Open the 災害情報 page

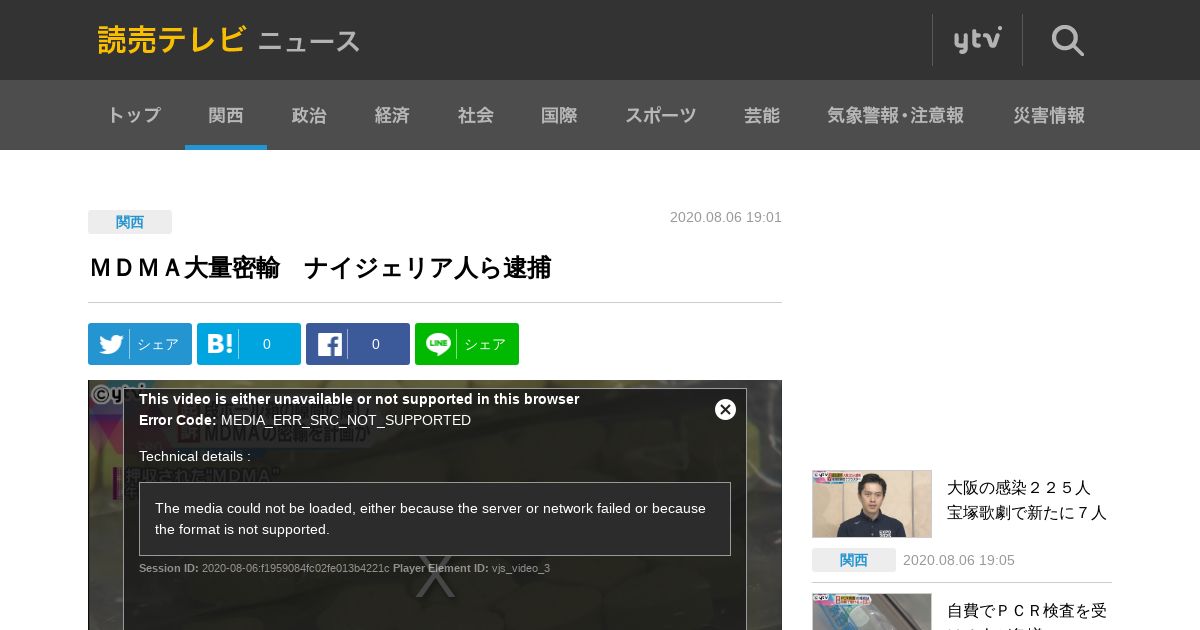click(1049, 115)
